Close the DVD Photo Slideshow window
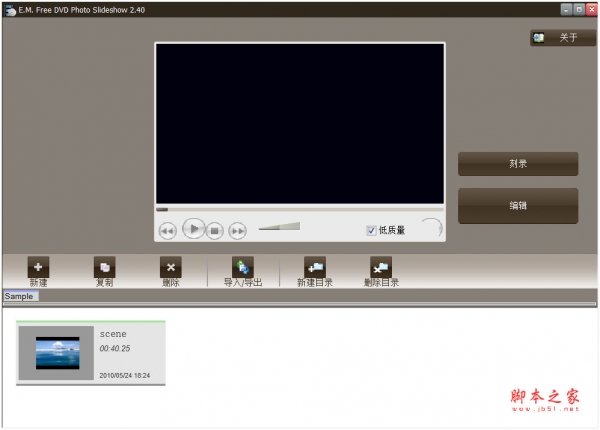Image resolution: width=600 pixels, height=430 pixels. click(x=592, y=10)
